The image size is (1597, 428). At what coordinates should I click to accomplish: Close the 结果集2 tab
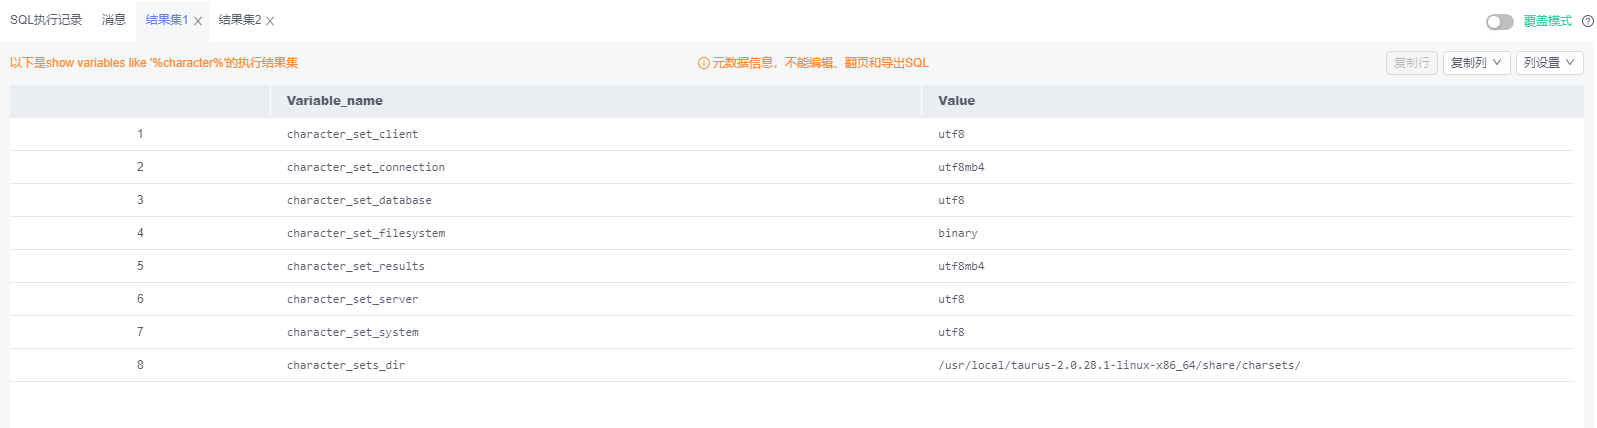270,21
